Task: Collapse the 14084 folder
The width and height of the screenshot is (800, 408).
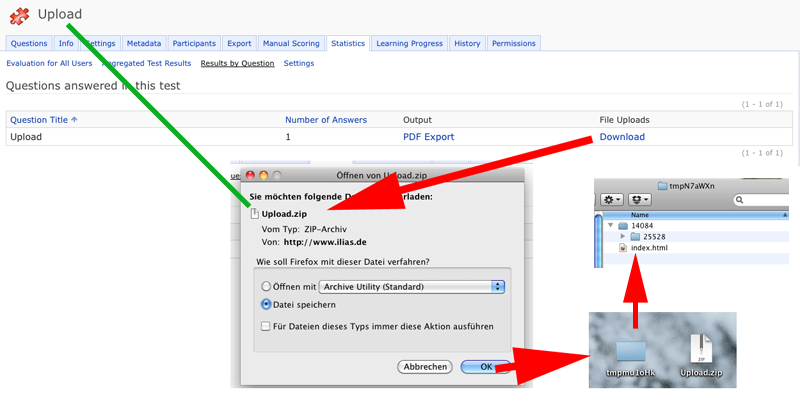Action: coord(610,225)
